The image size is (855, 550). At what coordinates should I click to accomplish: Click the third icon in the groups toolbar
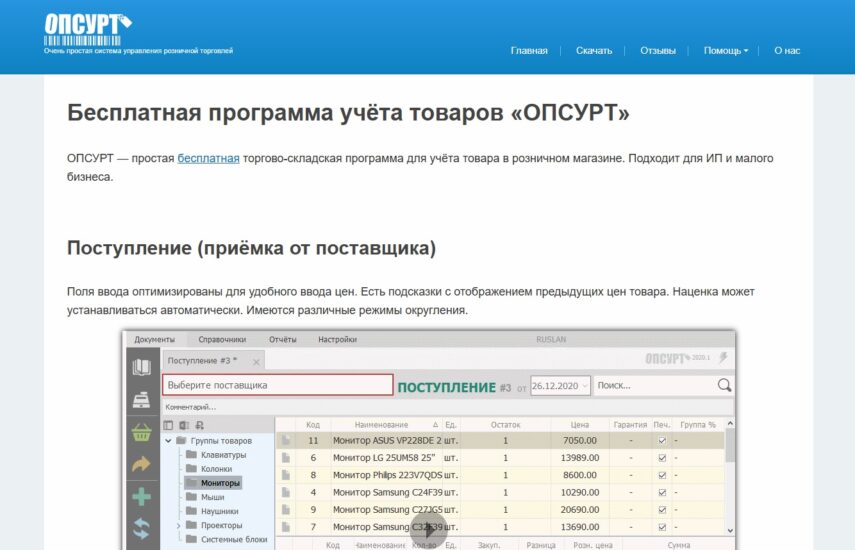[x=200, y=425]
